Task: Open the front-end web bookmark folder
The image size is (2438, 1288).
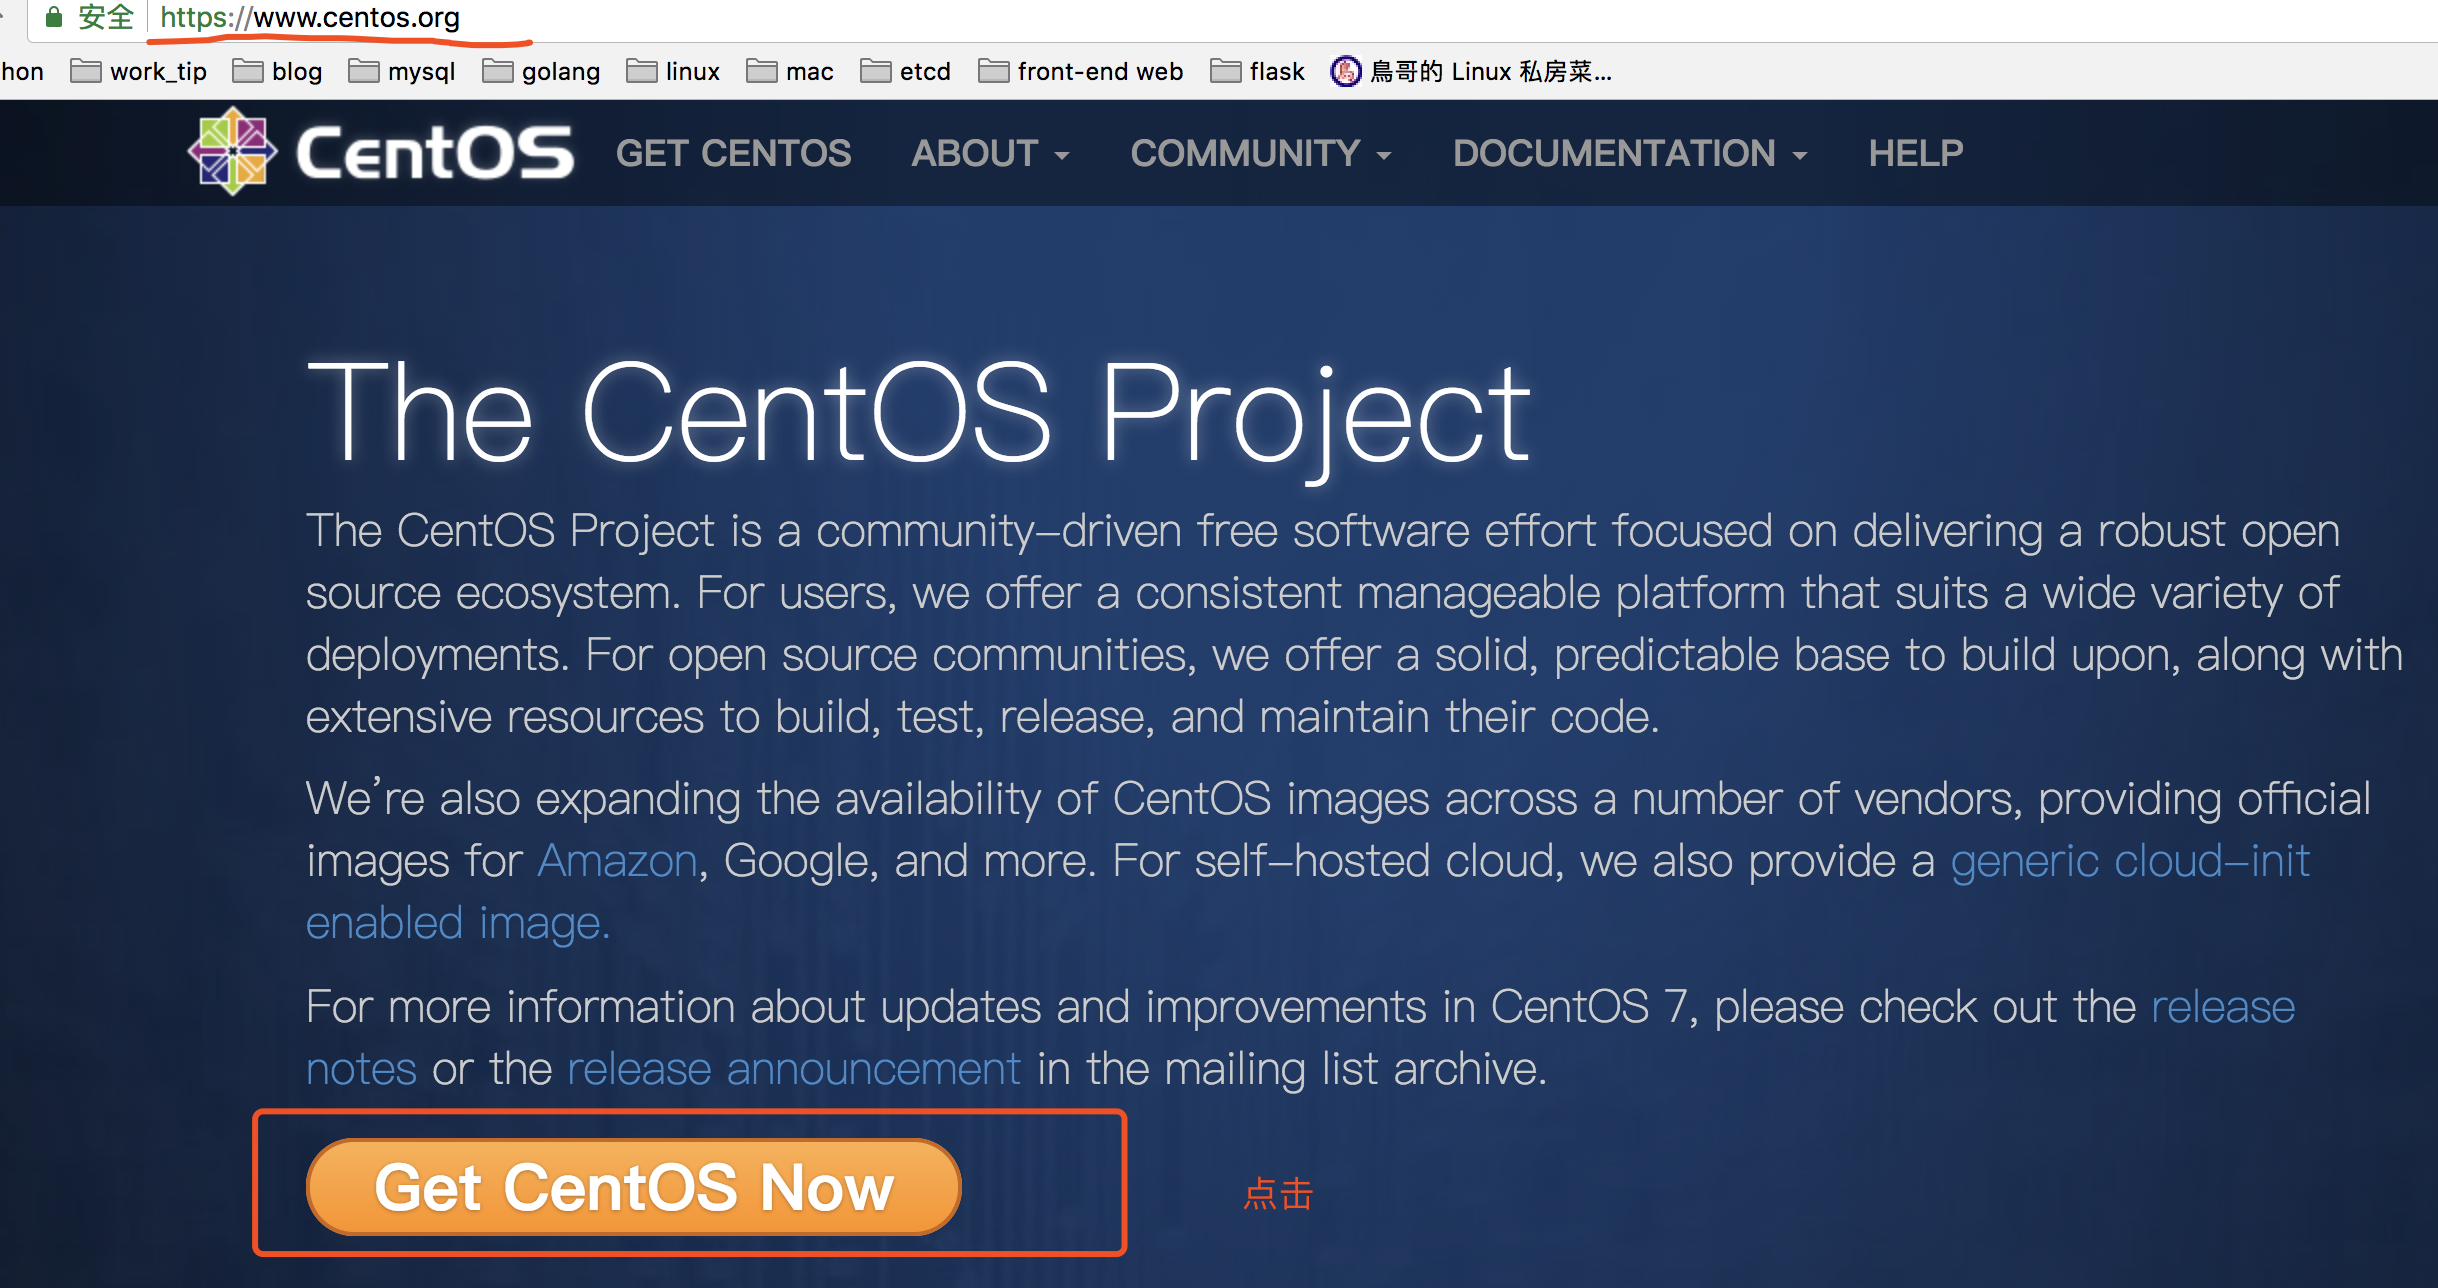Action: tap(1081, 72)
